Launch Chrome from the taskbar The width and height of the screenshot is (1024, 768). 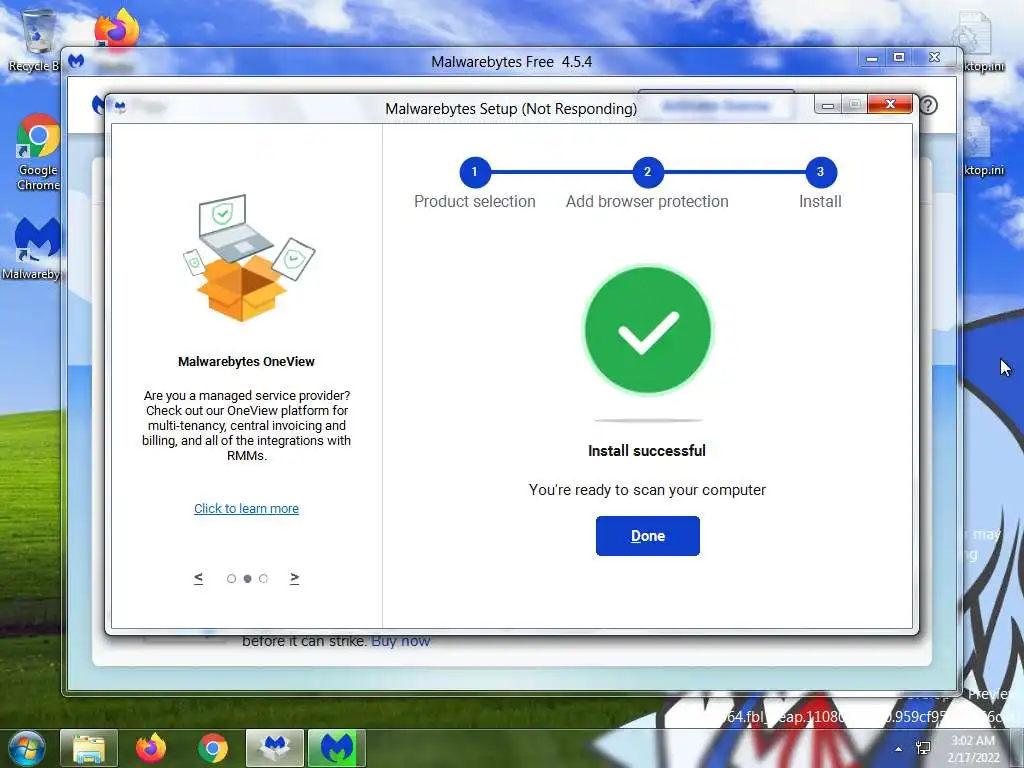(213, 748)
